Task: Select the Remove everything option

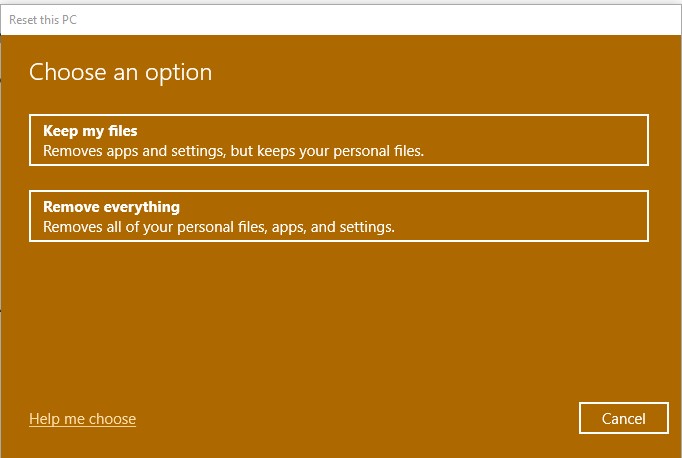Action: coord(339,216)
